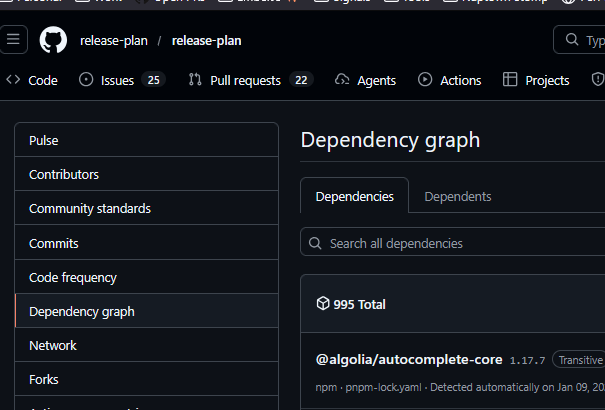Open the release-plan owner link

click(x=114, y=40)
